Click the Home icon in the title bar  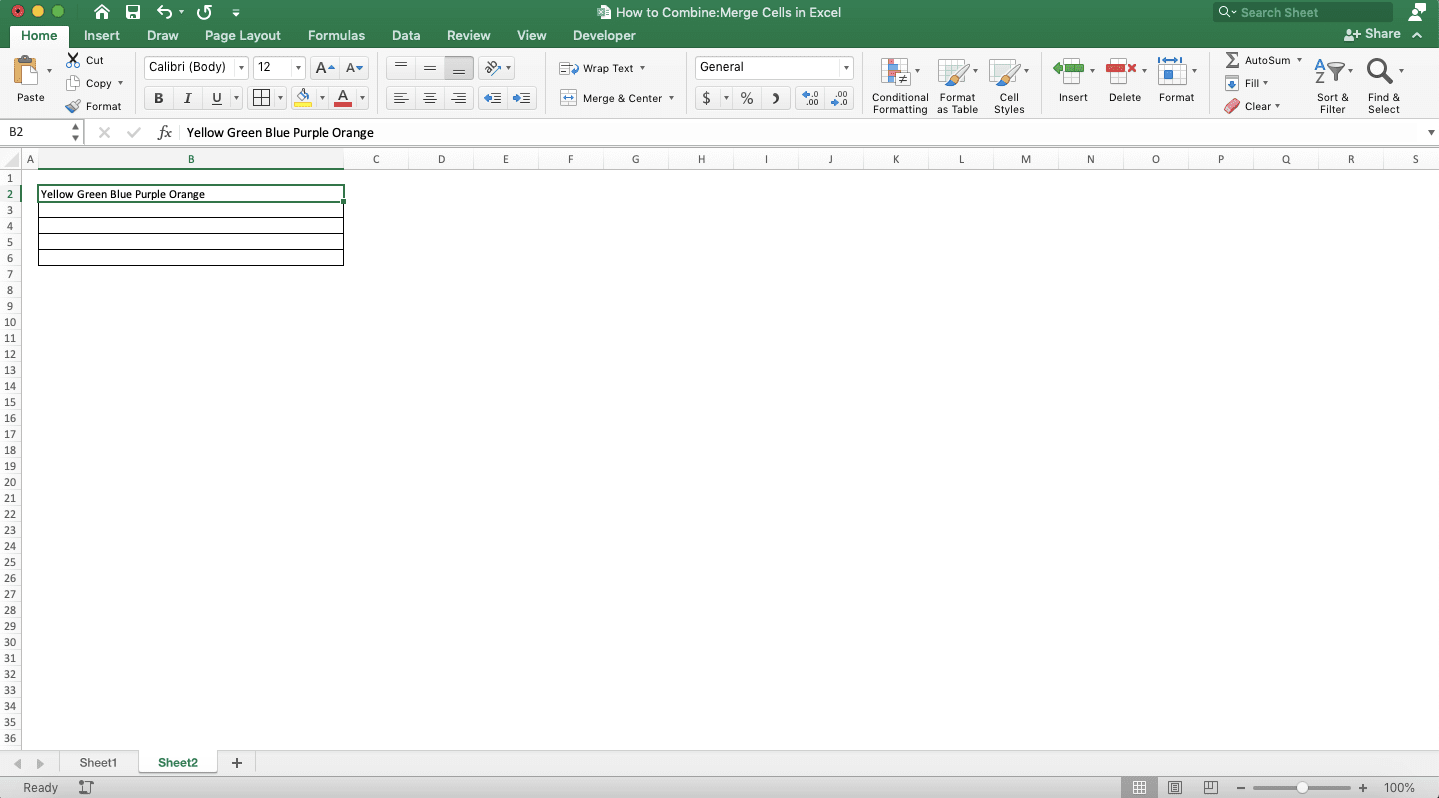coord(102,13)
